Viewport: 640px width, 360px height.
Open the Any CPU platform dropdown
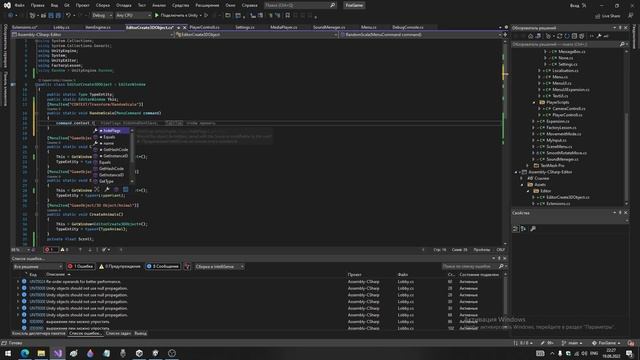[133, 16]
